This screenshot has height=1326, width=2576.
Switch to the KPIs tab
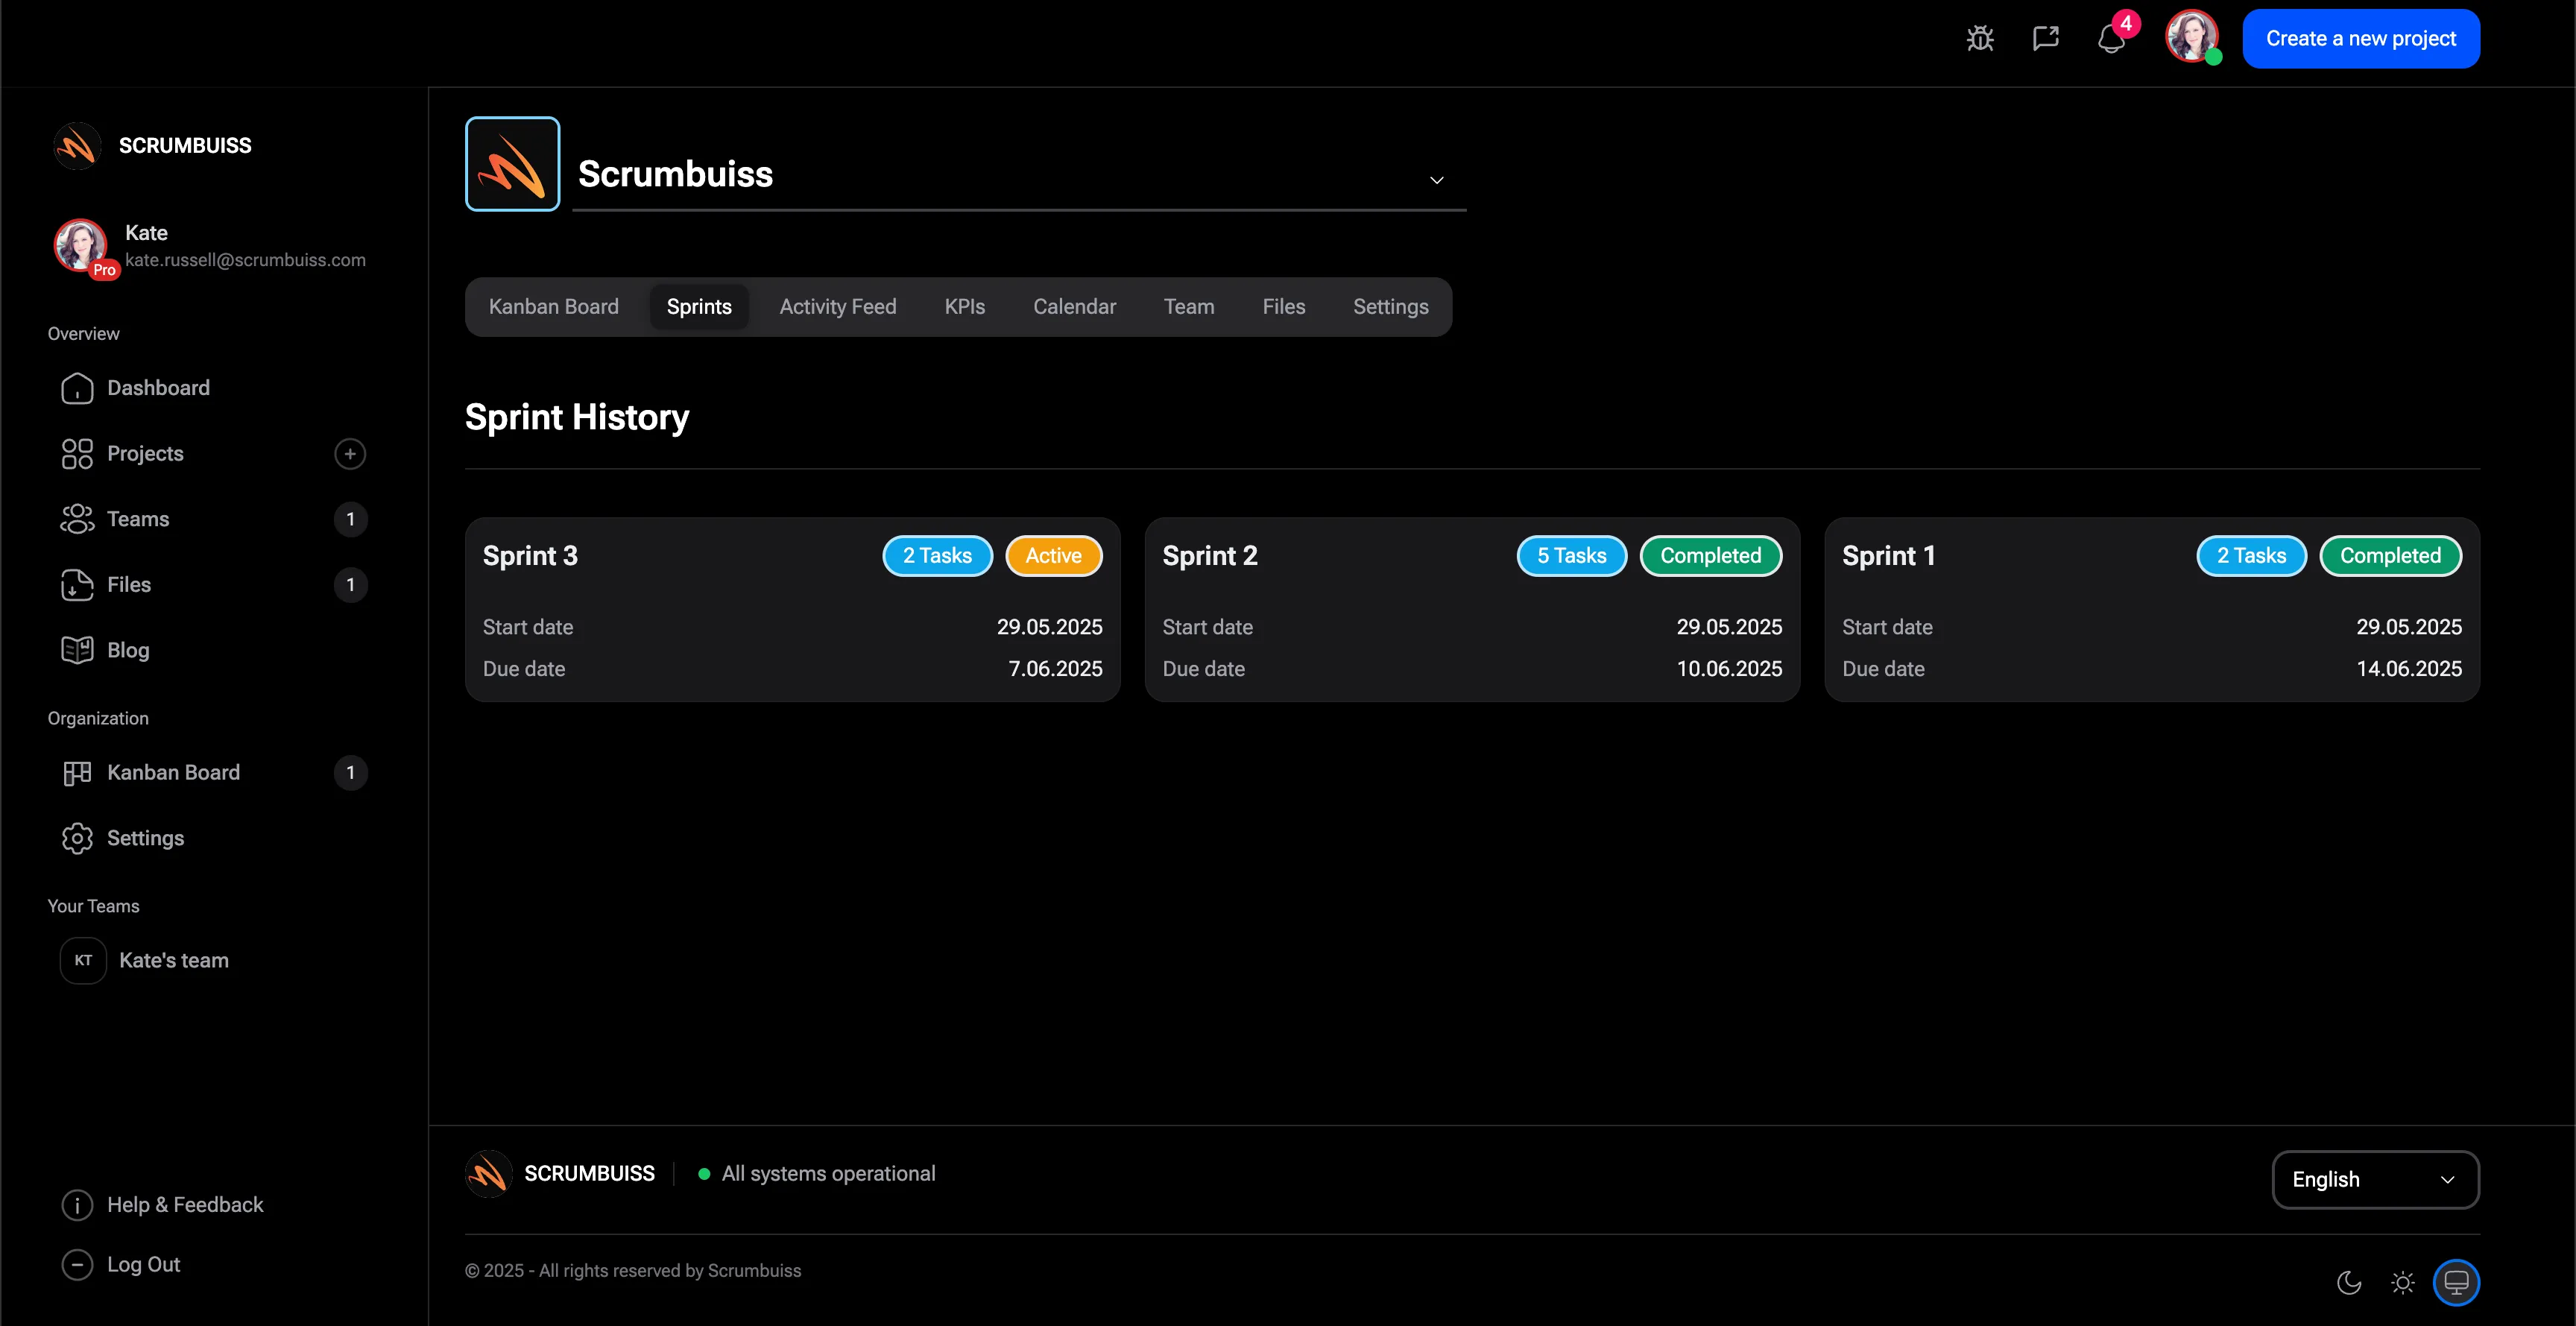[x=964, y=307]
